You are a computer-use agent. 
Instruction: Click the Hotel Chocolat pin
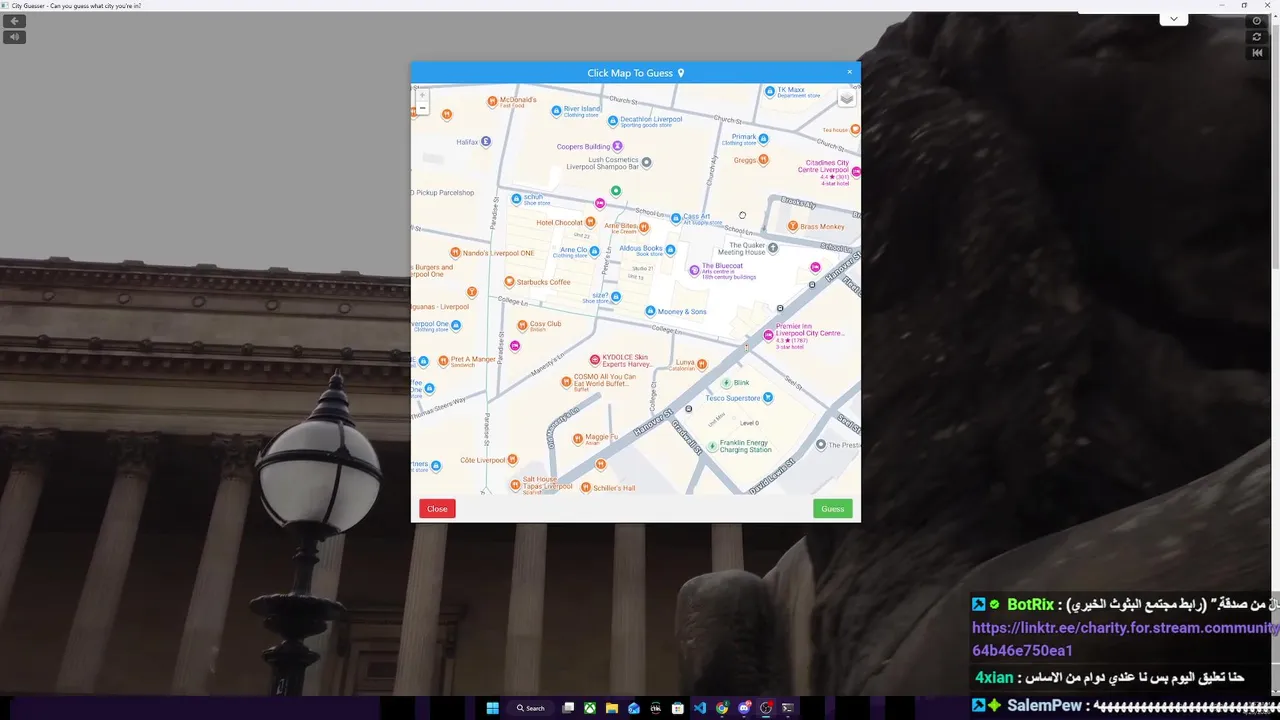click(590, 223)
